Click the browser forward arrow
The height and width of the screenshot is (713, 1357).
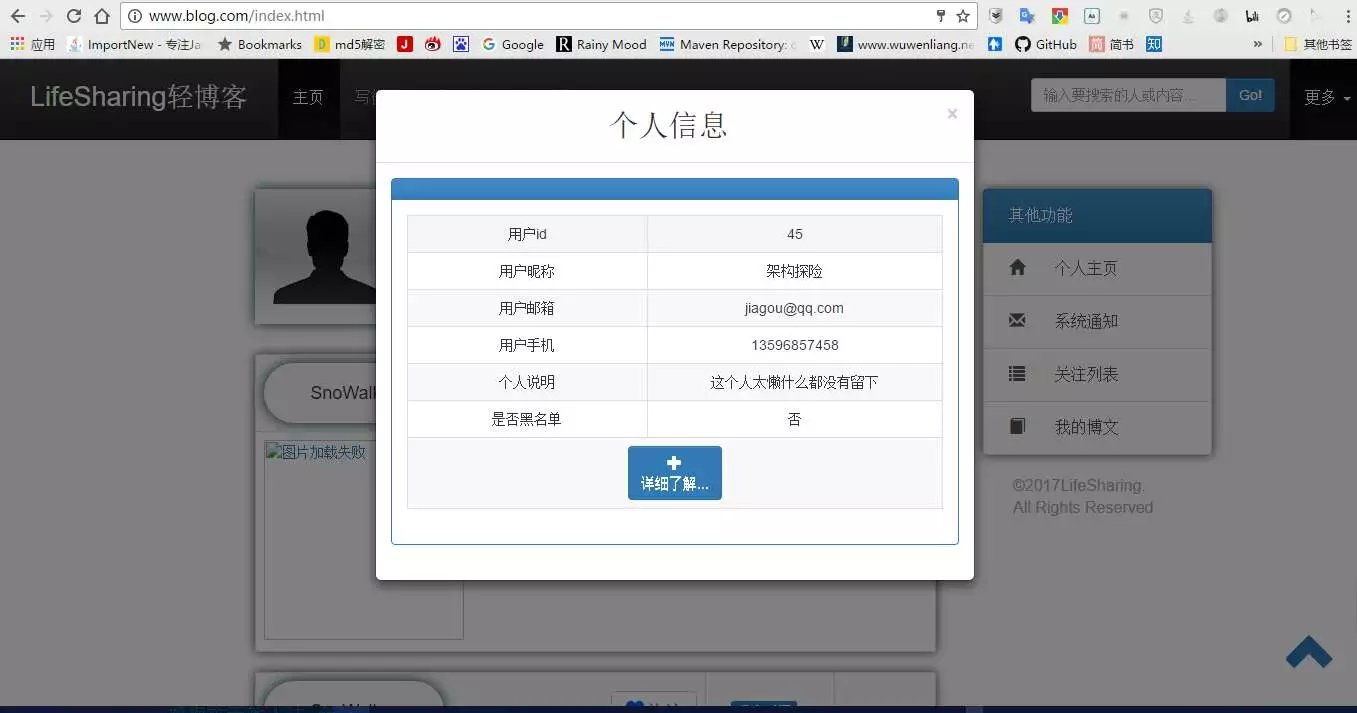point(45,16)
